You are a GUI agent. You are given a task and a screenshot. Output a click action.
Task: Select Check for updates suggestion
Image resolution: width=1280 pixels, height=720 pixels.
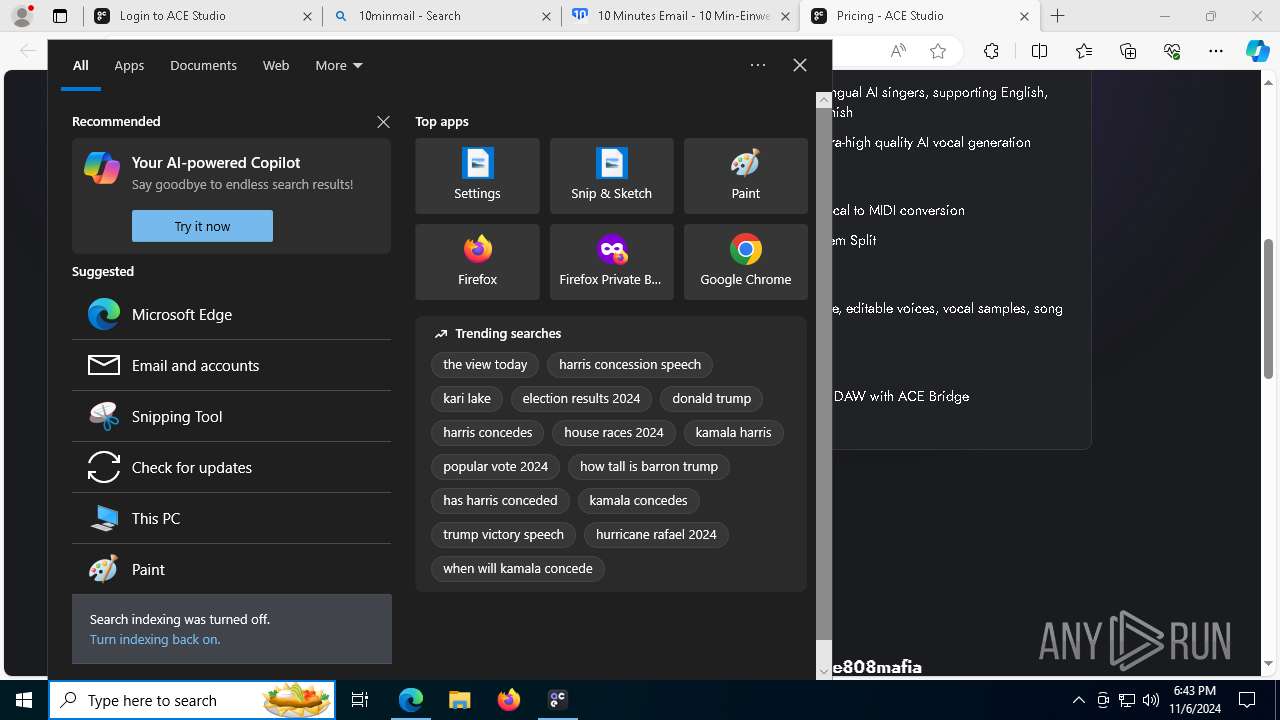pyautogui.click(x=231, y=467)
